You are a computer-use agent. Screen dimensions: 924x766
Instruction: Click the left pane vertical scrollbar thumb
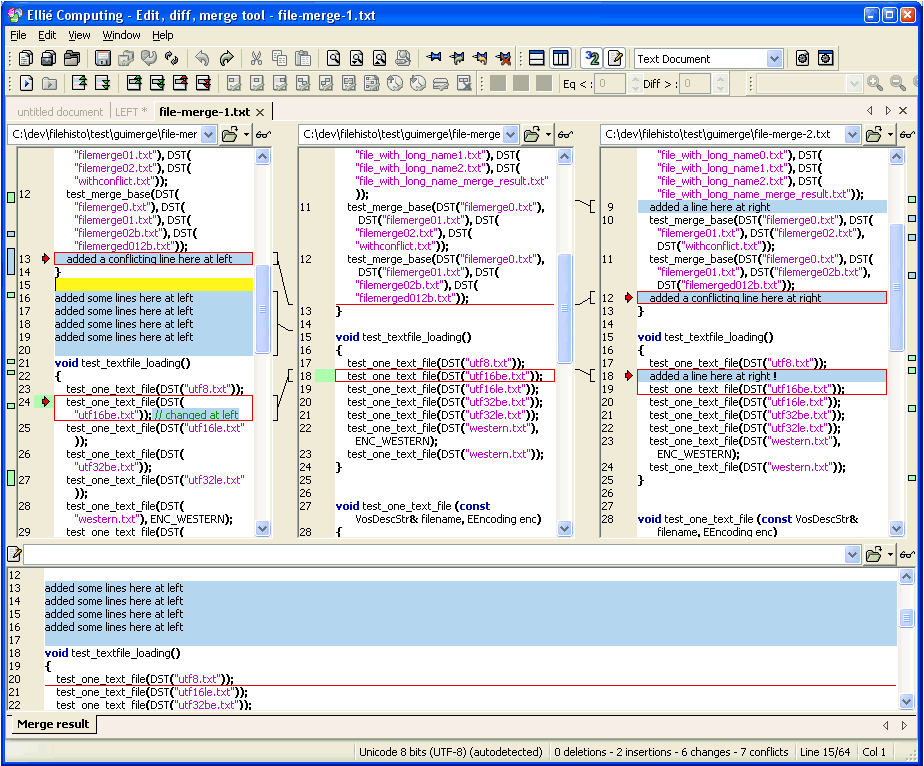point(262,310)
